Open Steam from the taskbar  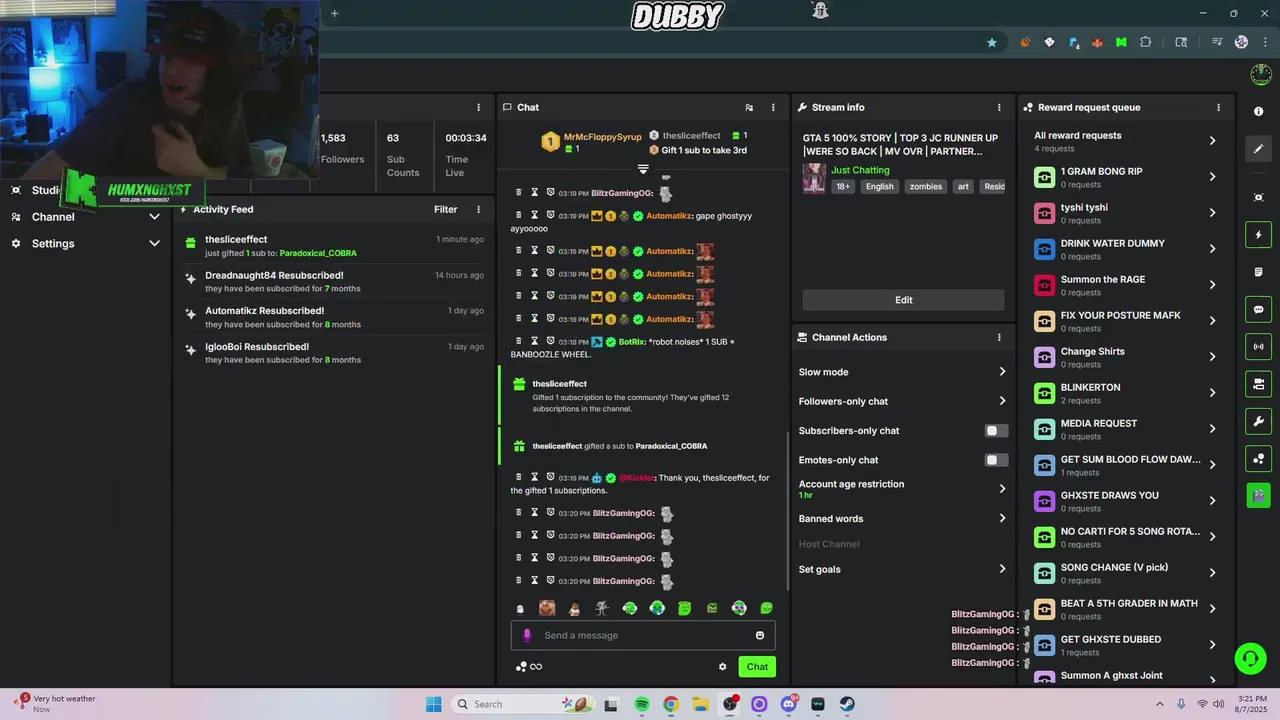[847, 704]
